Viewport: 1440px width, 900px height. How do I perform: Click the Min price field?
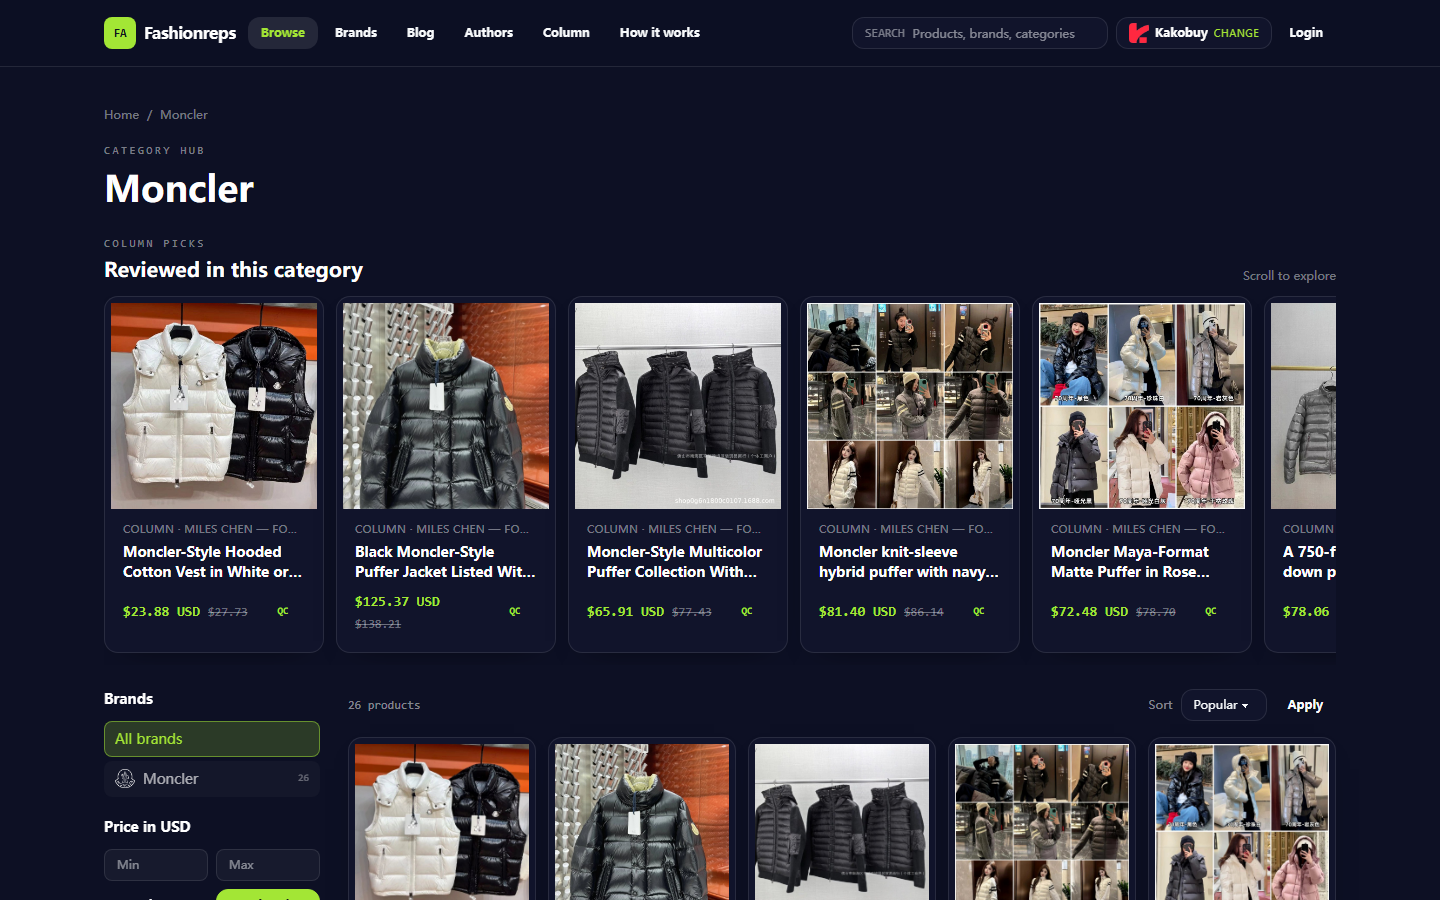(156, 865)
